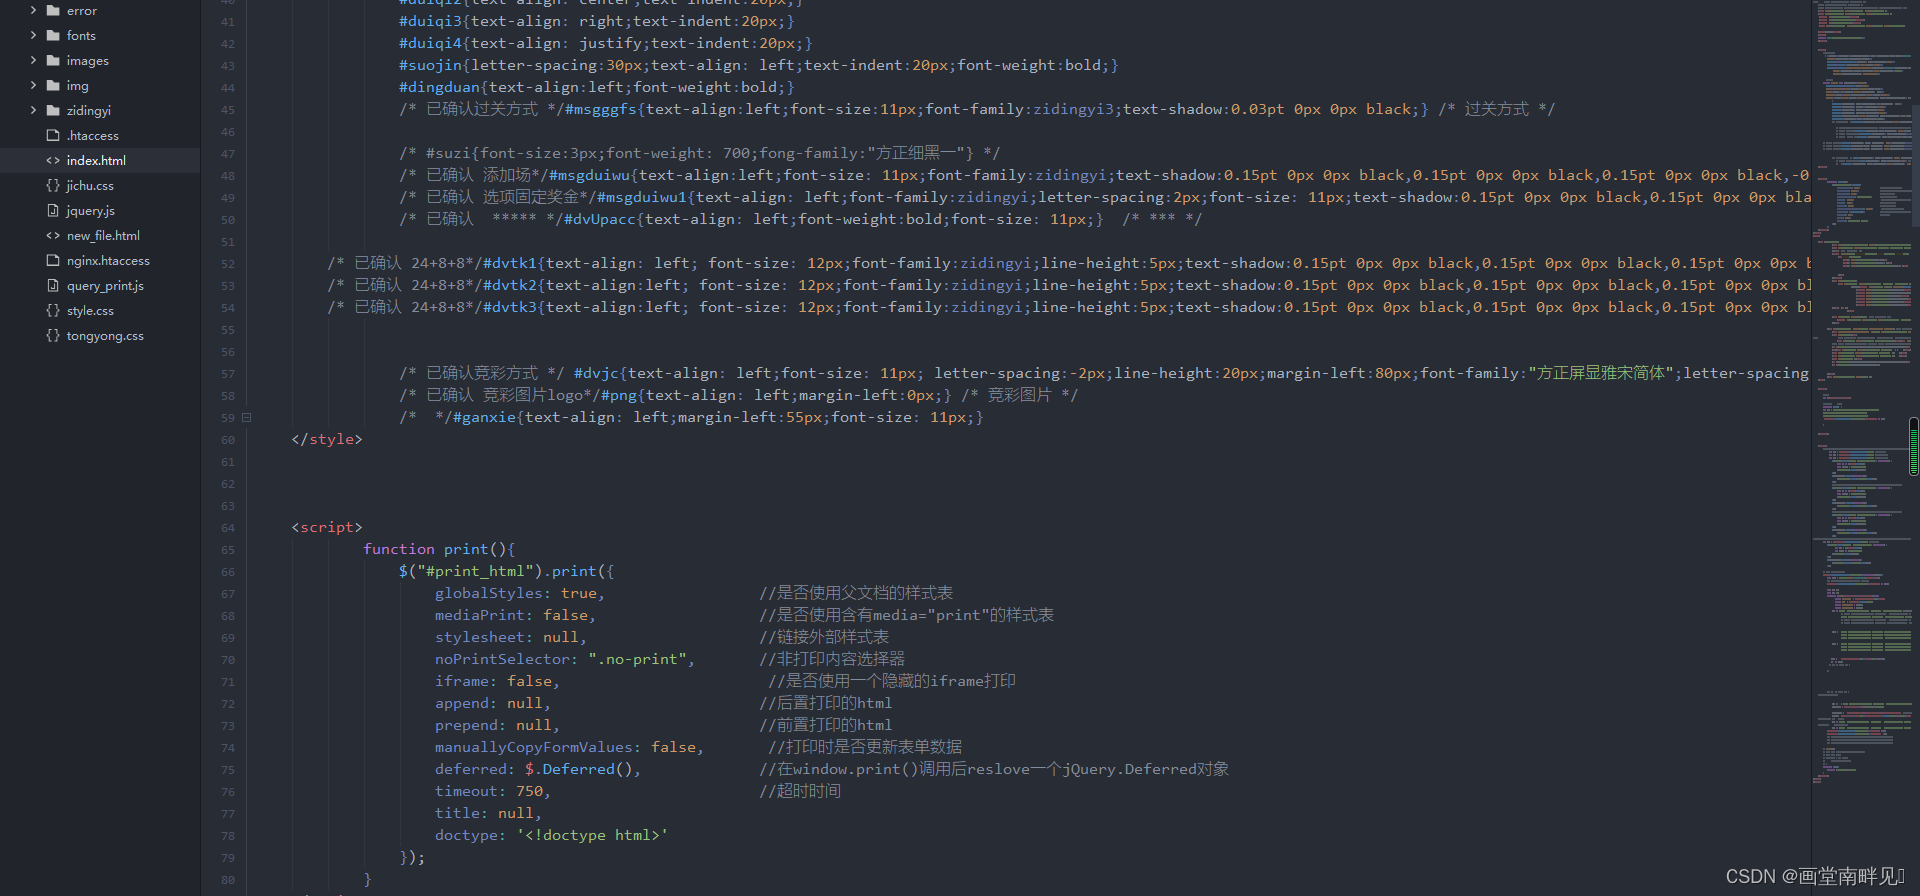This screenshot has height=896, width=1920.
Task: Click the query_print.js file icon
Action: point(53,285)
